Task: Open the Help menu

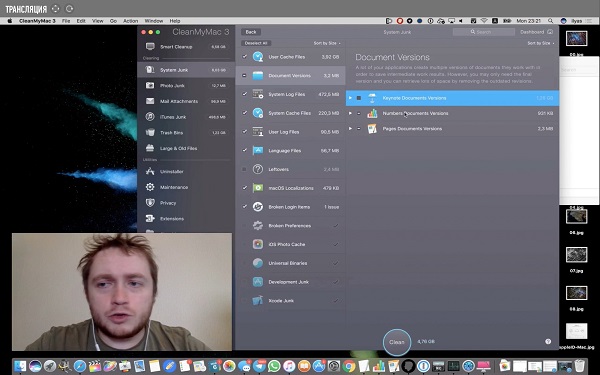Action: click(x=175, y=21)
